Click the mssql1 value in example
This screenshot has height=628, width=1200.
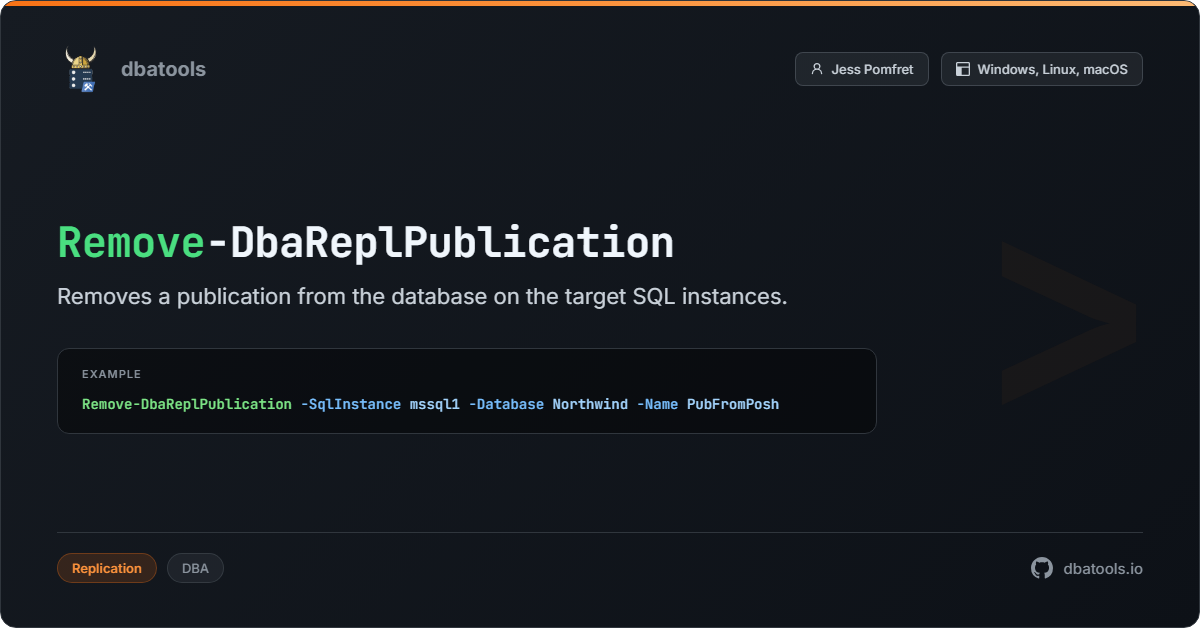pos(435,404)
